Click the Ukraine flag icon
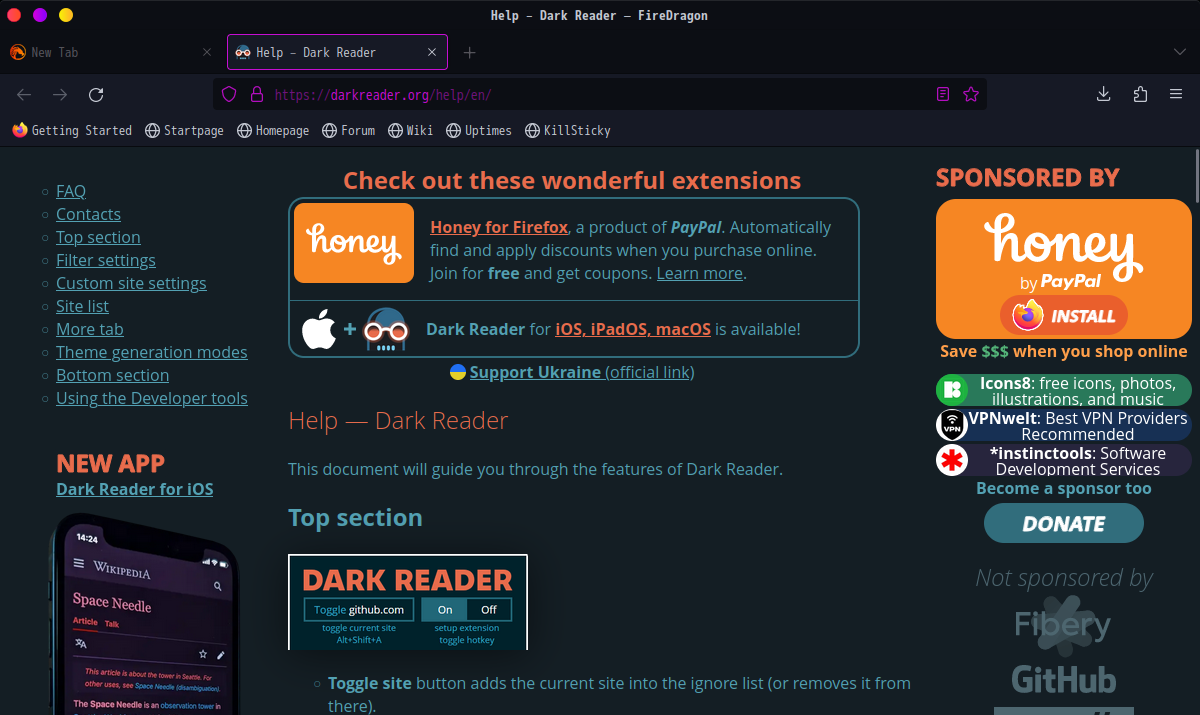 click(x=458, y=372)
